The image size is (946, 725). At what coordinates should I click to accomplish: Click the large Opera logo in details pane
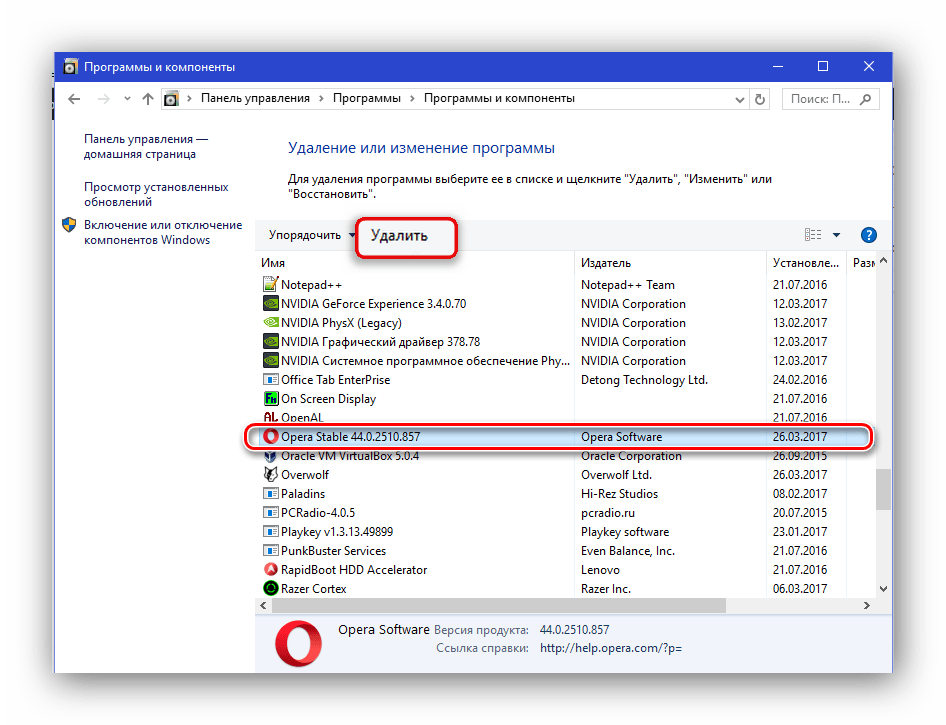(x=296, y=641)
